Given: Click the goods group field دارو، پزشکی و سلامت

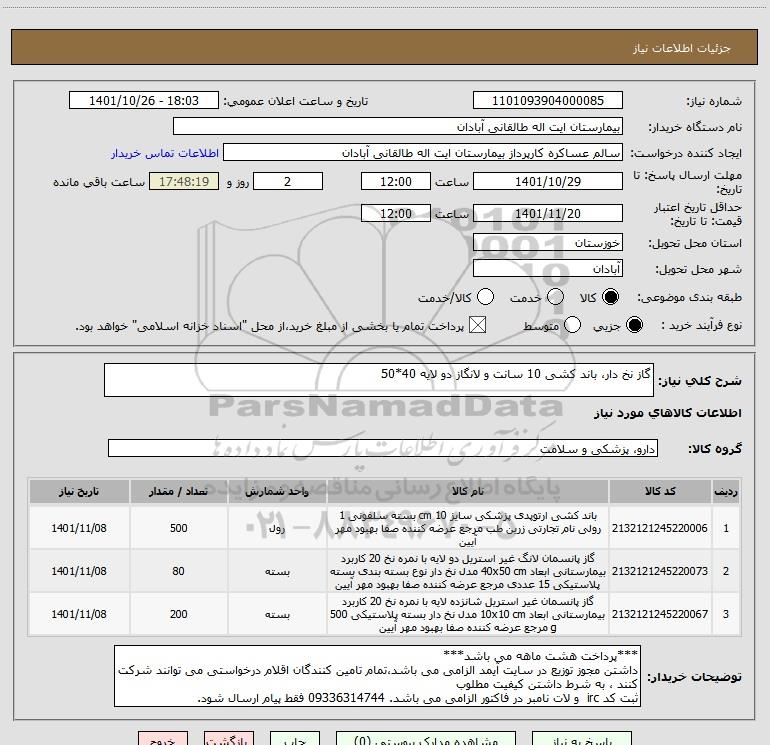Looking at the screenshot, I should [x=383, y=448].
